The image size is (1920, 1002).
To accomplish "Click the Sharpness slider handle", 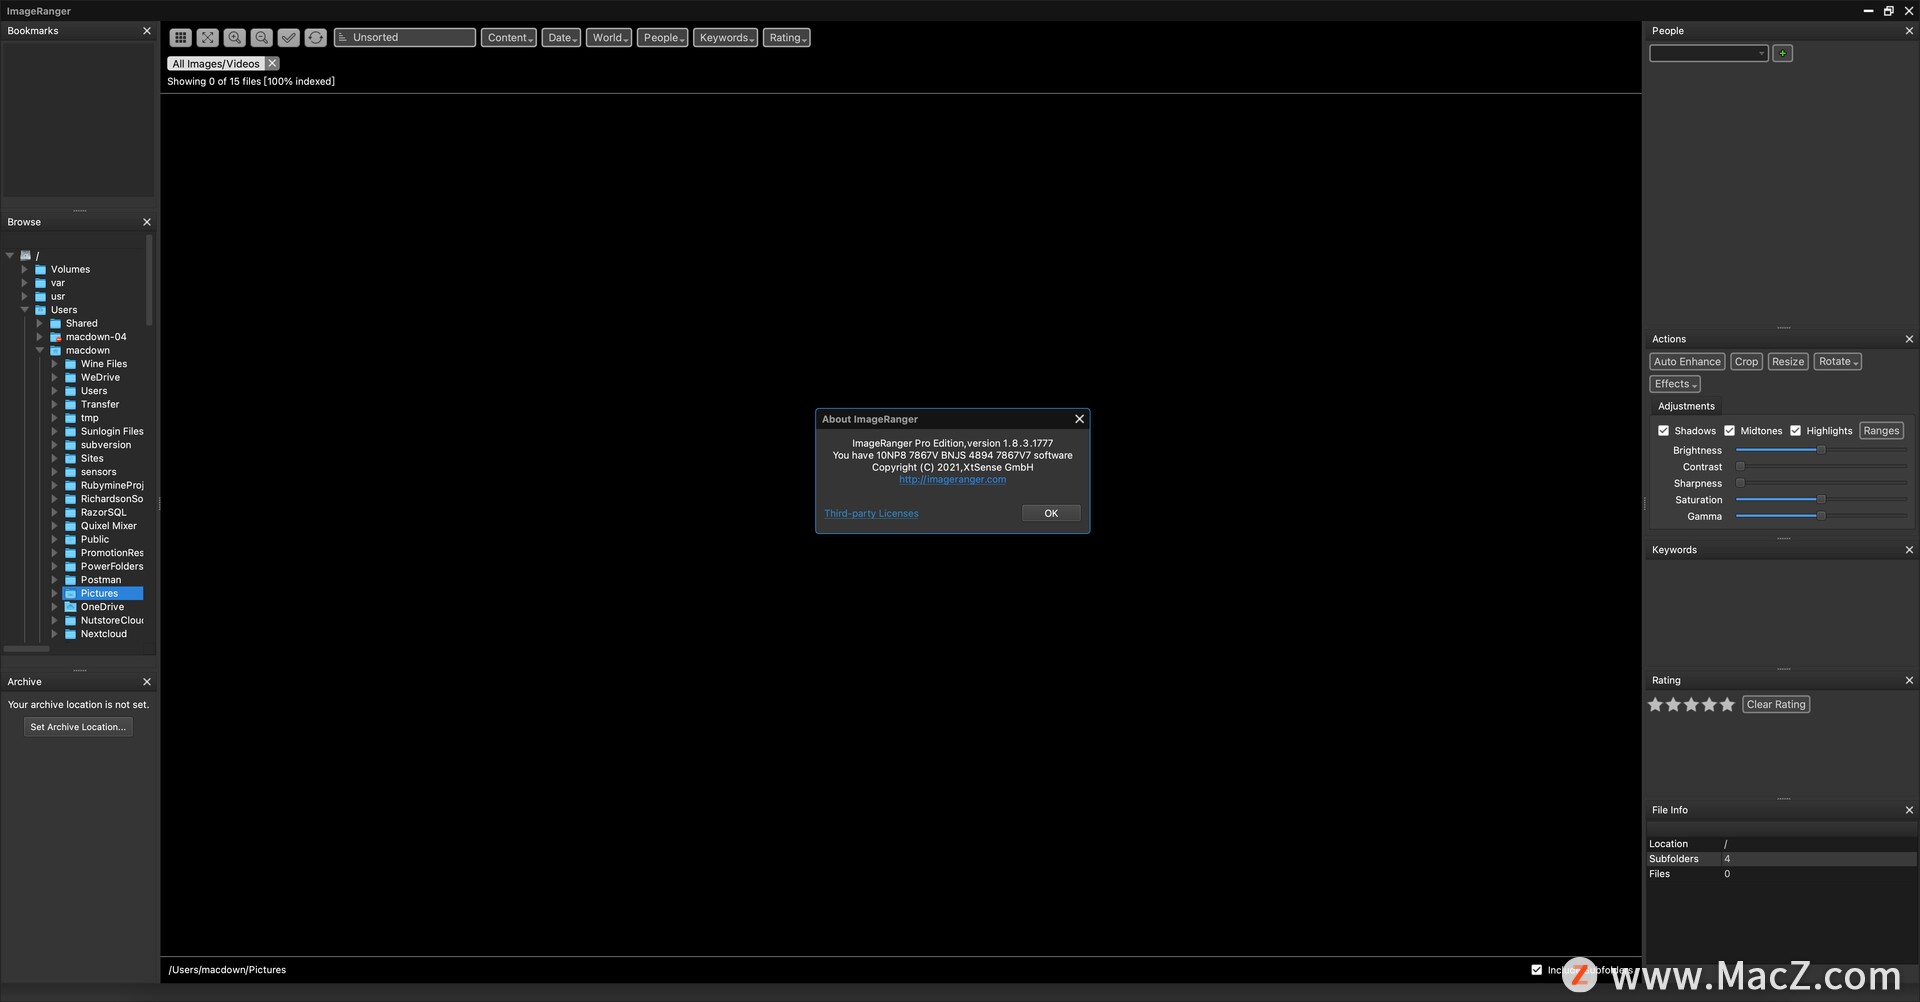I will (x=1740, y=483).
